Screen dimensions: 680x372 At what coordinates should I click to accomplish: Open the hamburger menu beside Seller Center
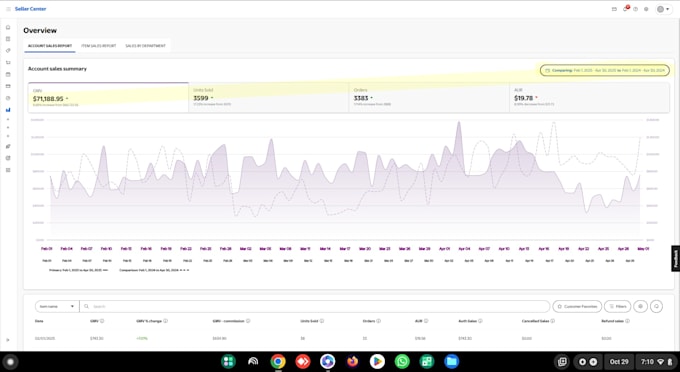8,9
